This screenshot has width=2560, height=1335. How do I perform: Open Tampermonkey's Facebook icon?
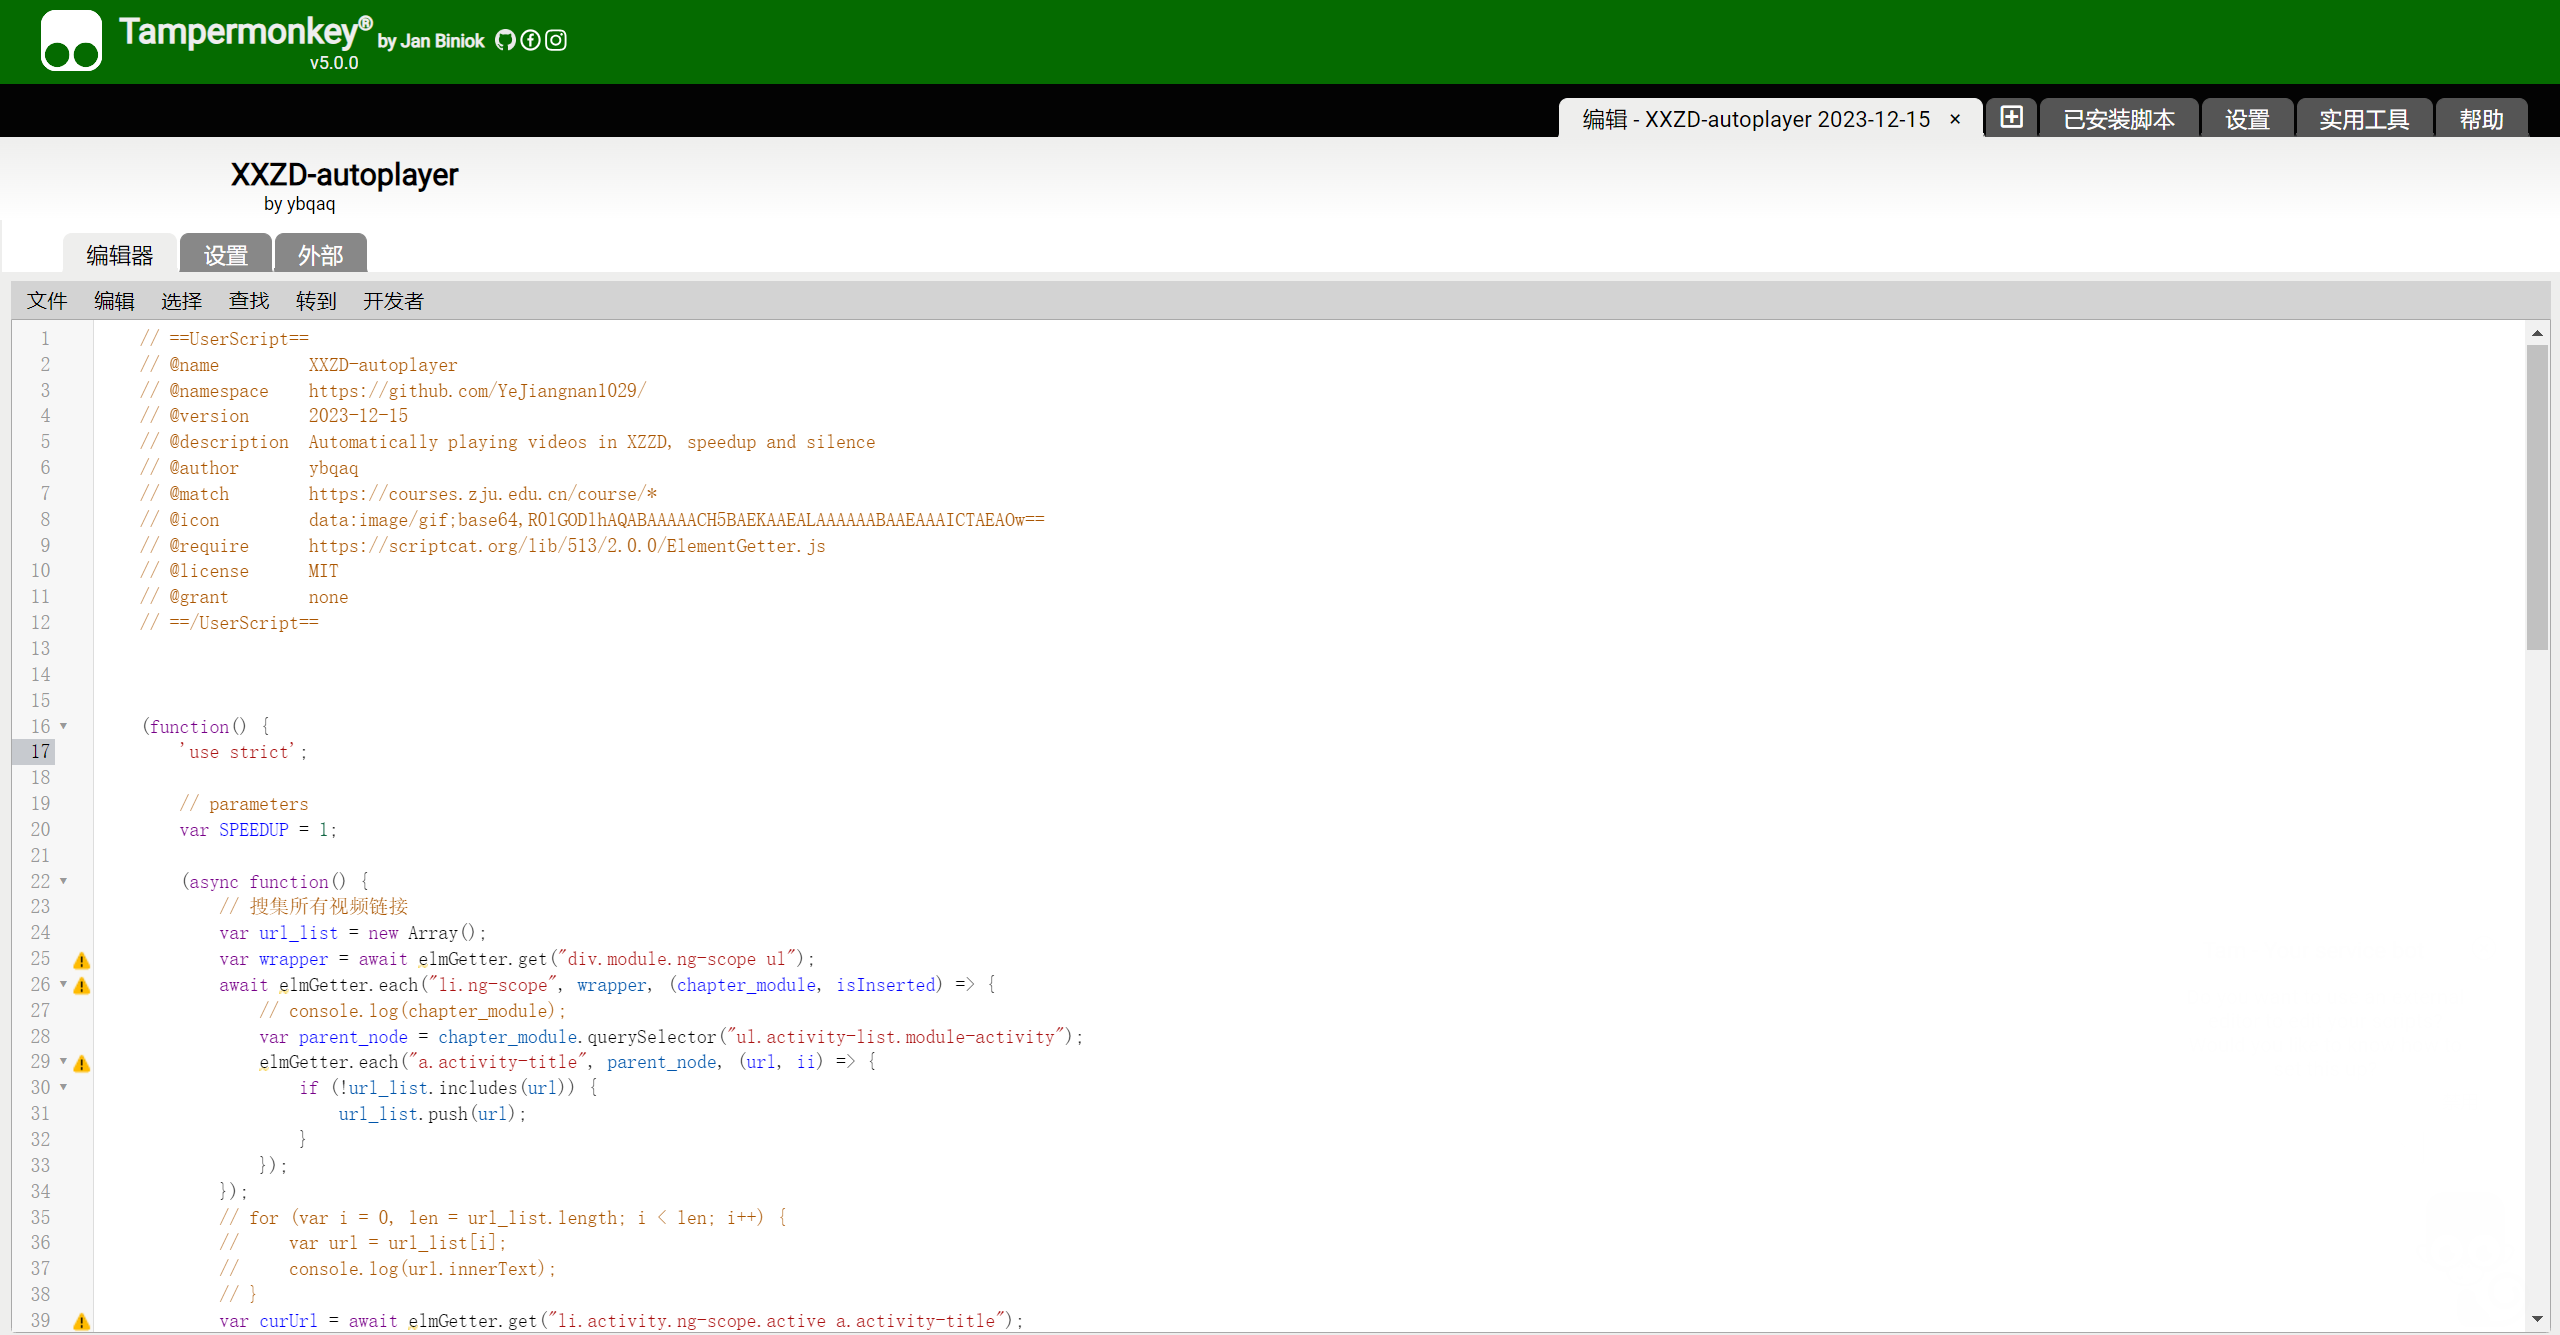tap(530, 40)
